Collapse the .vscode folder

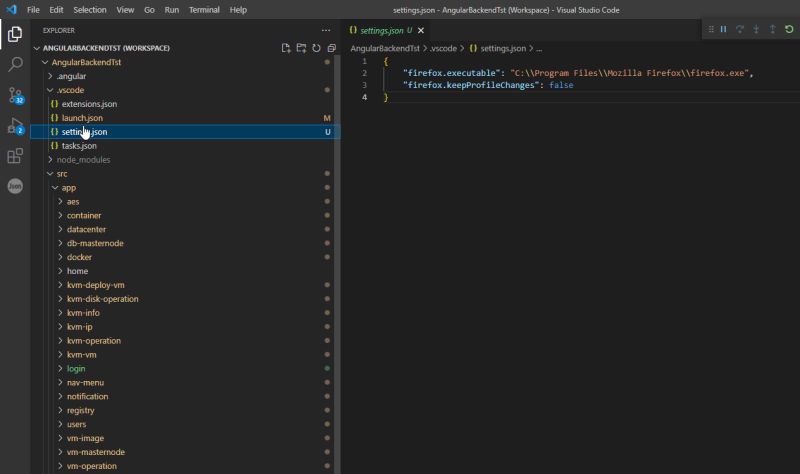[50, 90]
